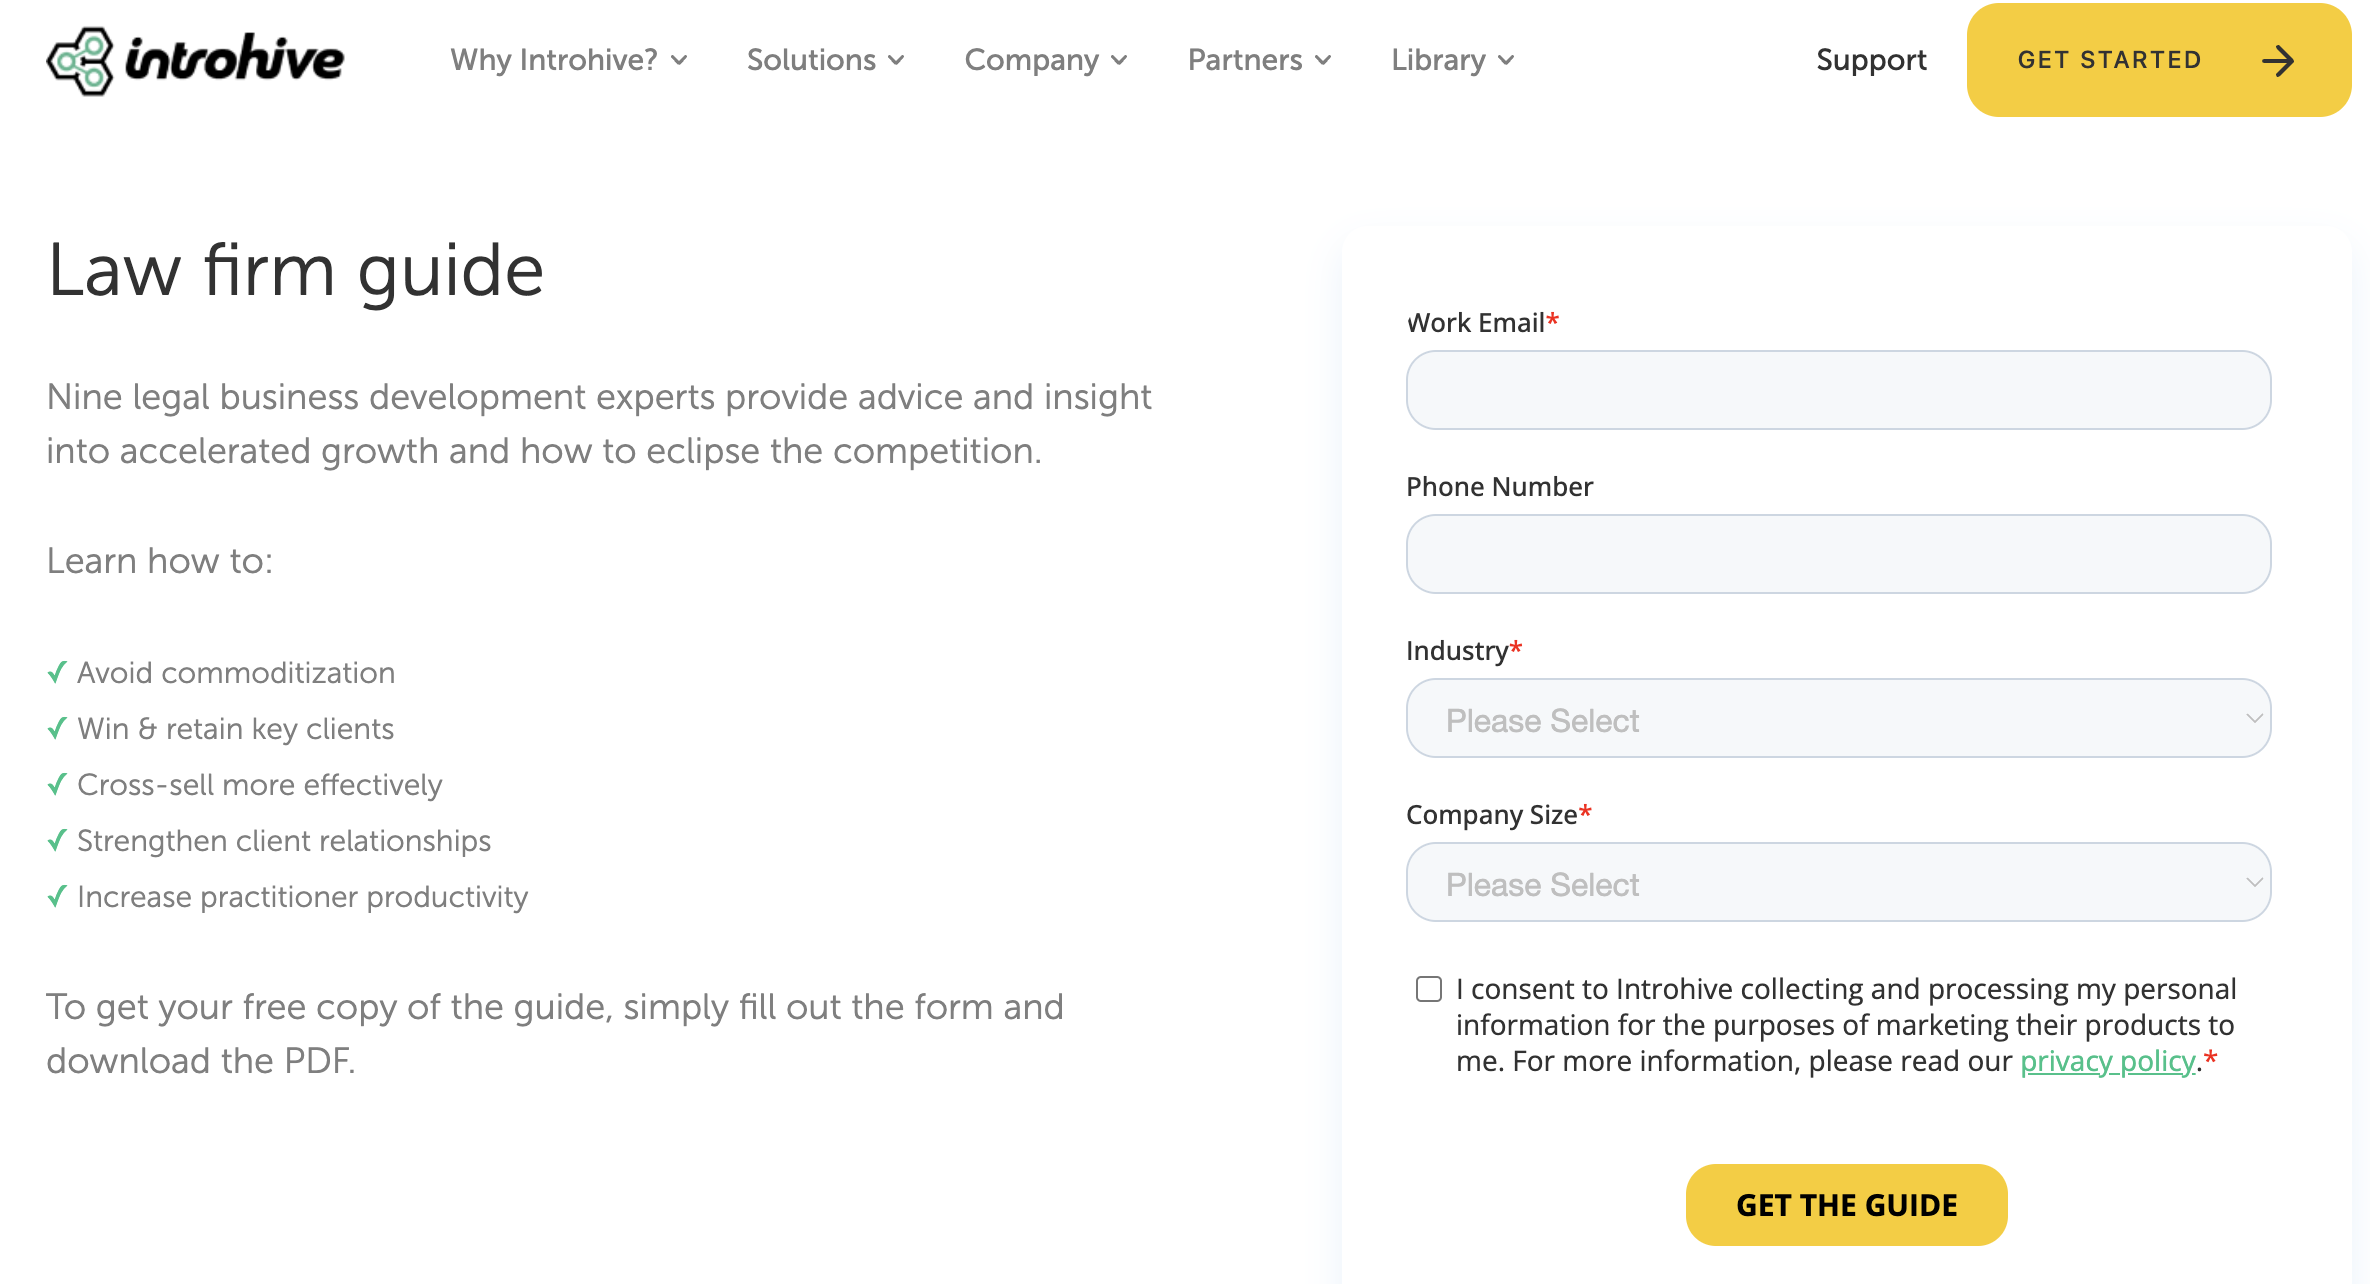Screen dimensions: 2370x1284
Task: Enable consent checkbox for Introhive marketing
Action: pos(1423,988)
